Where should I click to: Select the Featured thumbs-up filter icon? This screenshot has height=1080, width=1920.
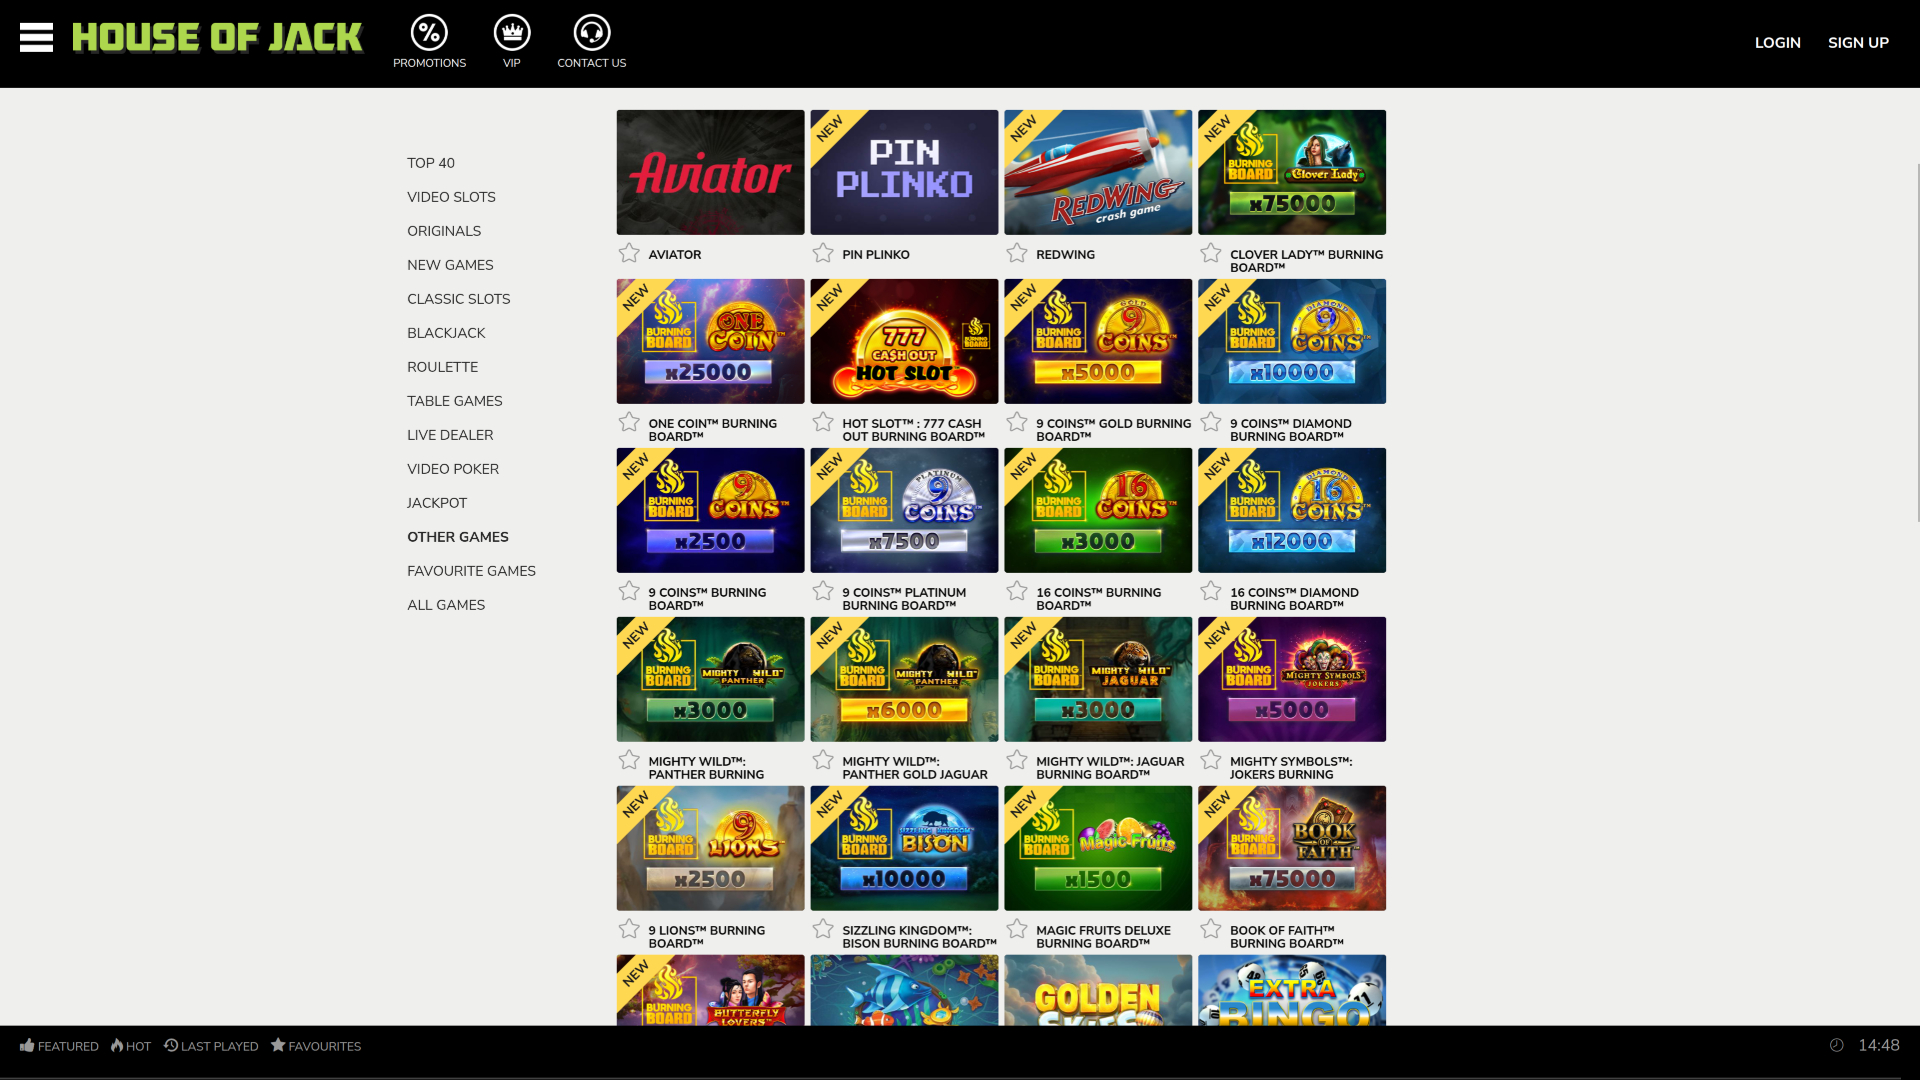[30, 1046]
